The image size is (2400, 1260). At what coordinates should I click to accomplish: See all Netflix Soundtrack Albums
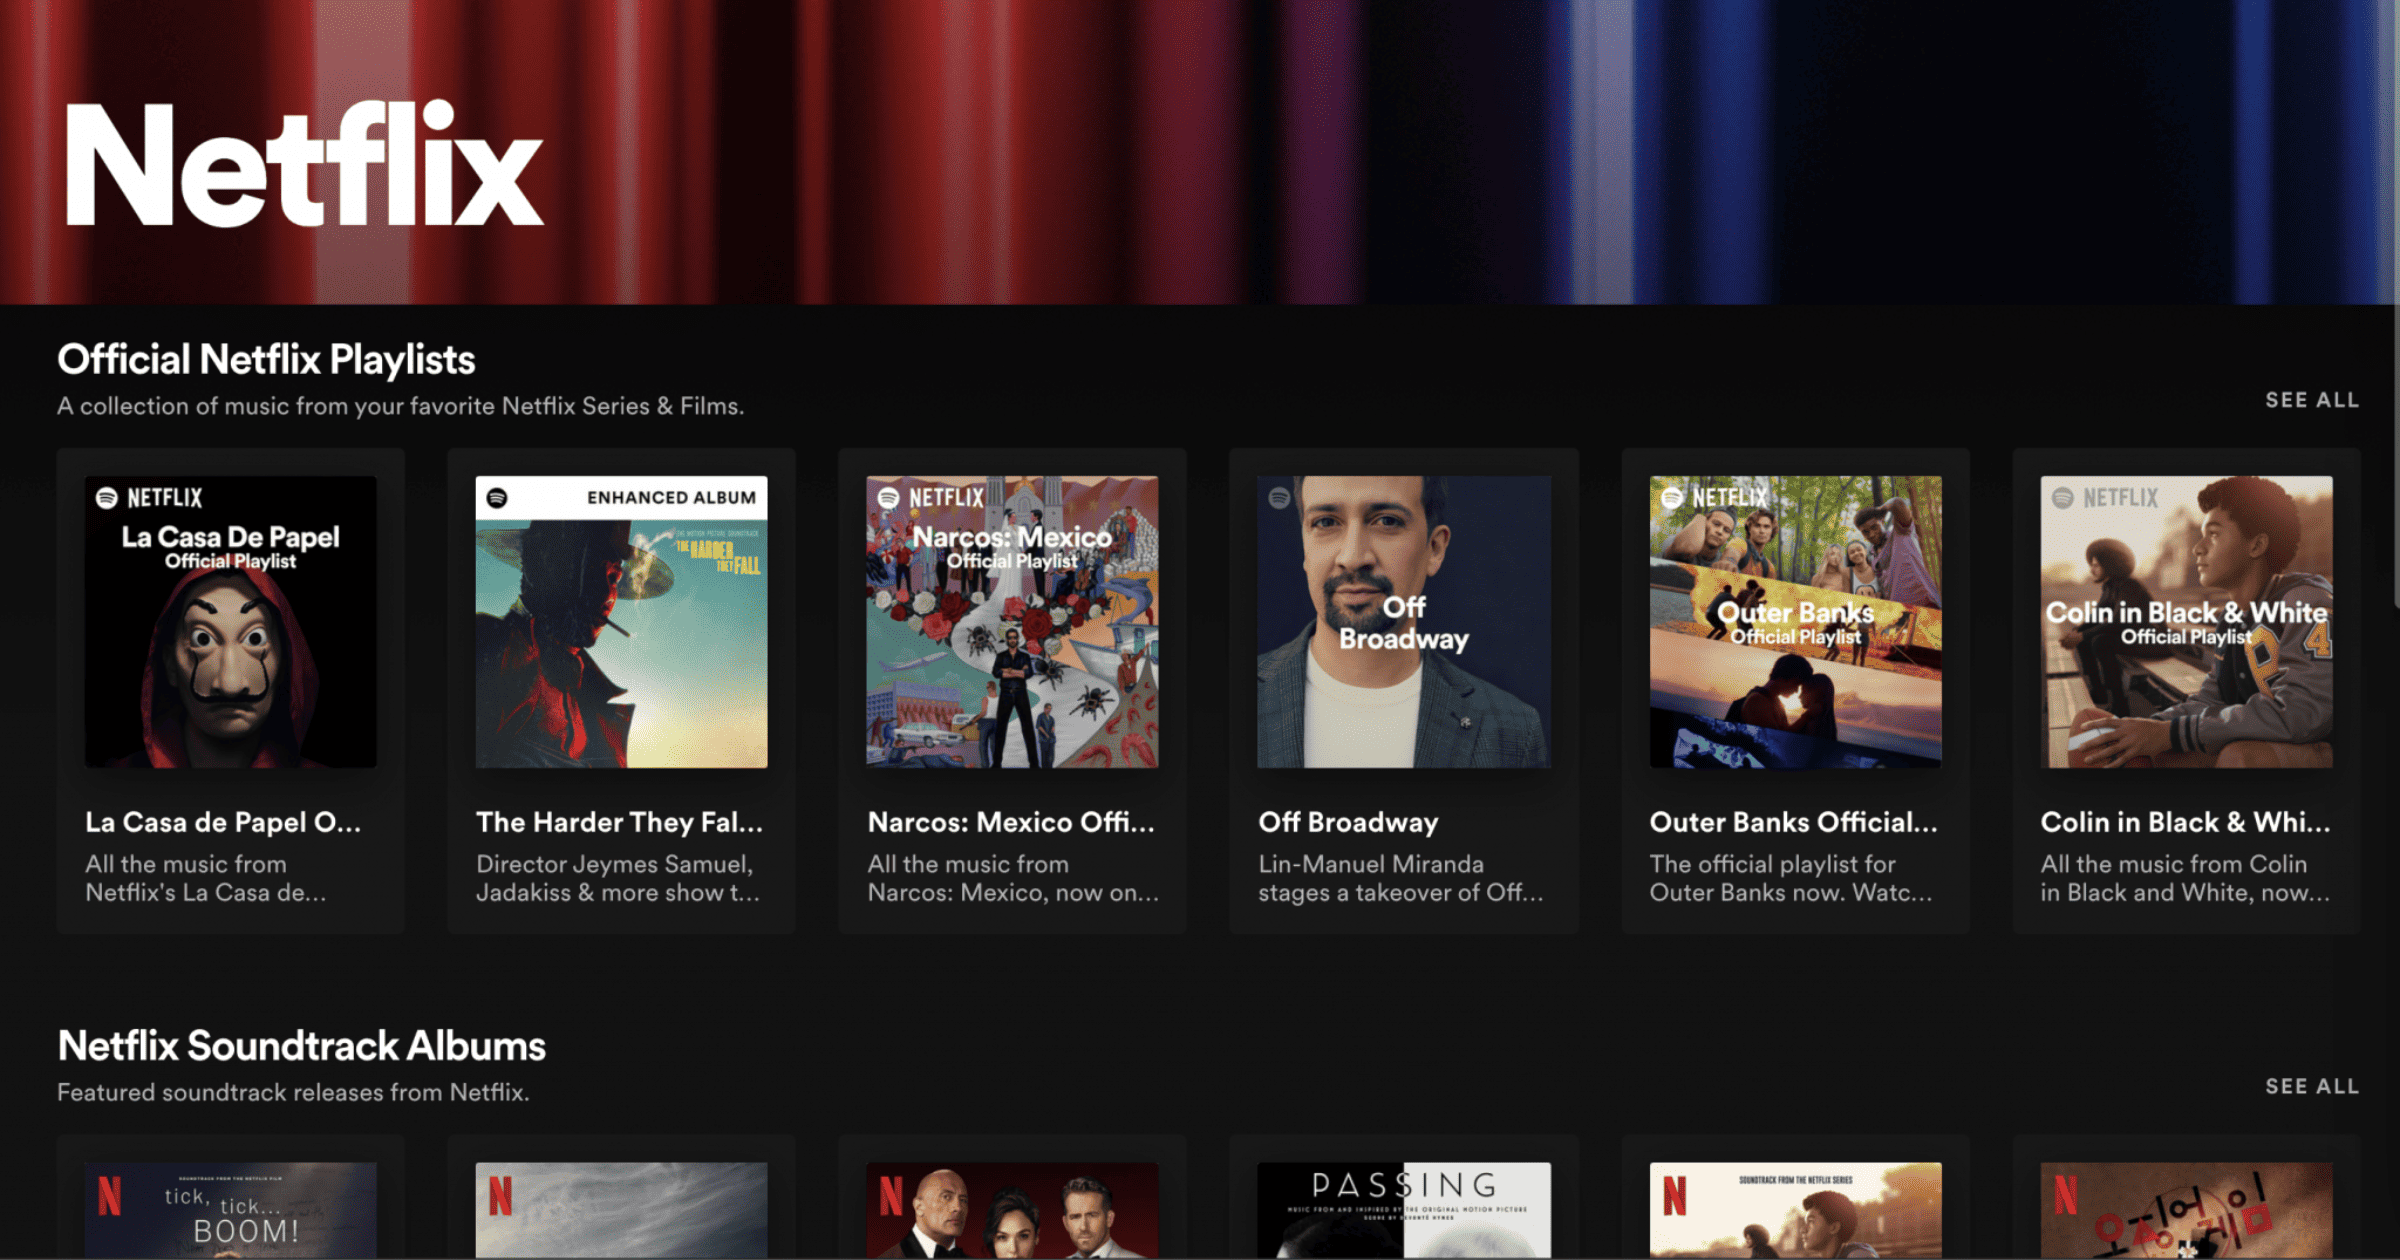point(2311,1086)
